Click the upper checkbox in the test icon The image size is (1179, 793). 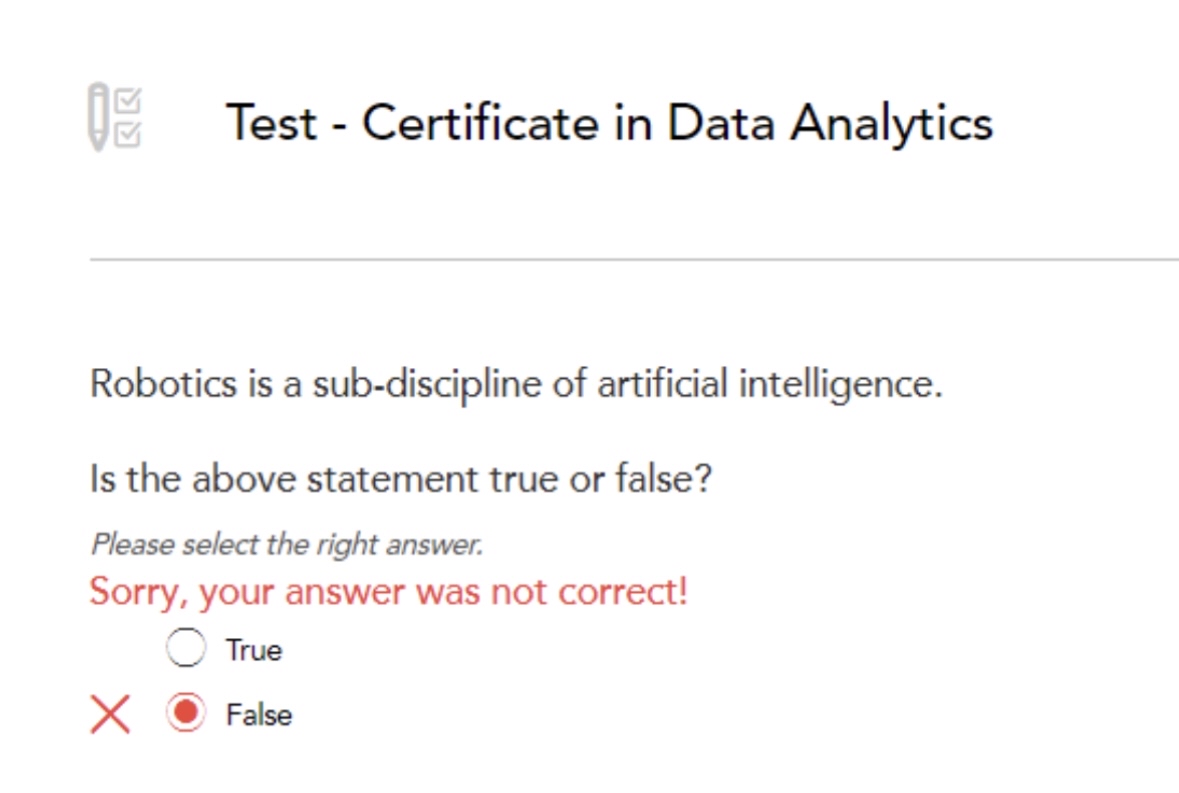(x=128, y=102)
